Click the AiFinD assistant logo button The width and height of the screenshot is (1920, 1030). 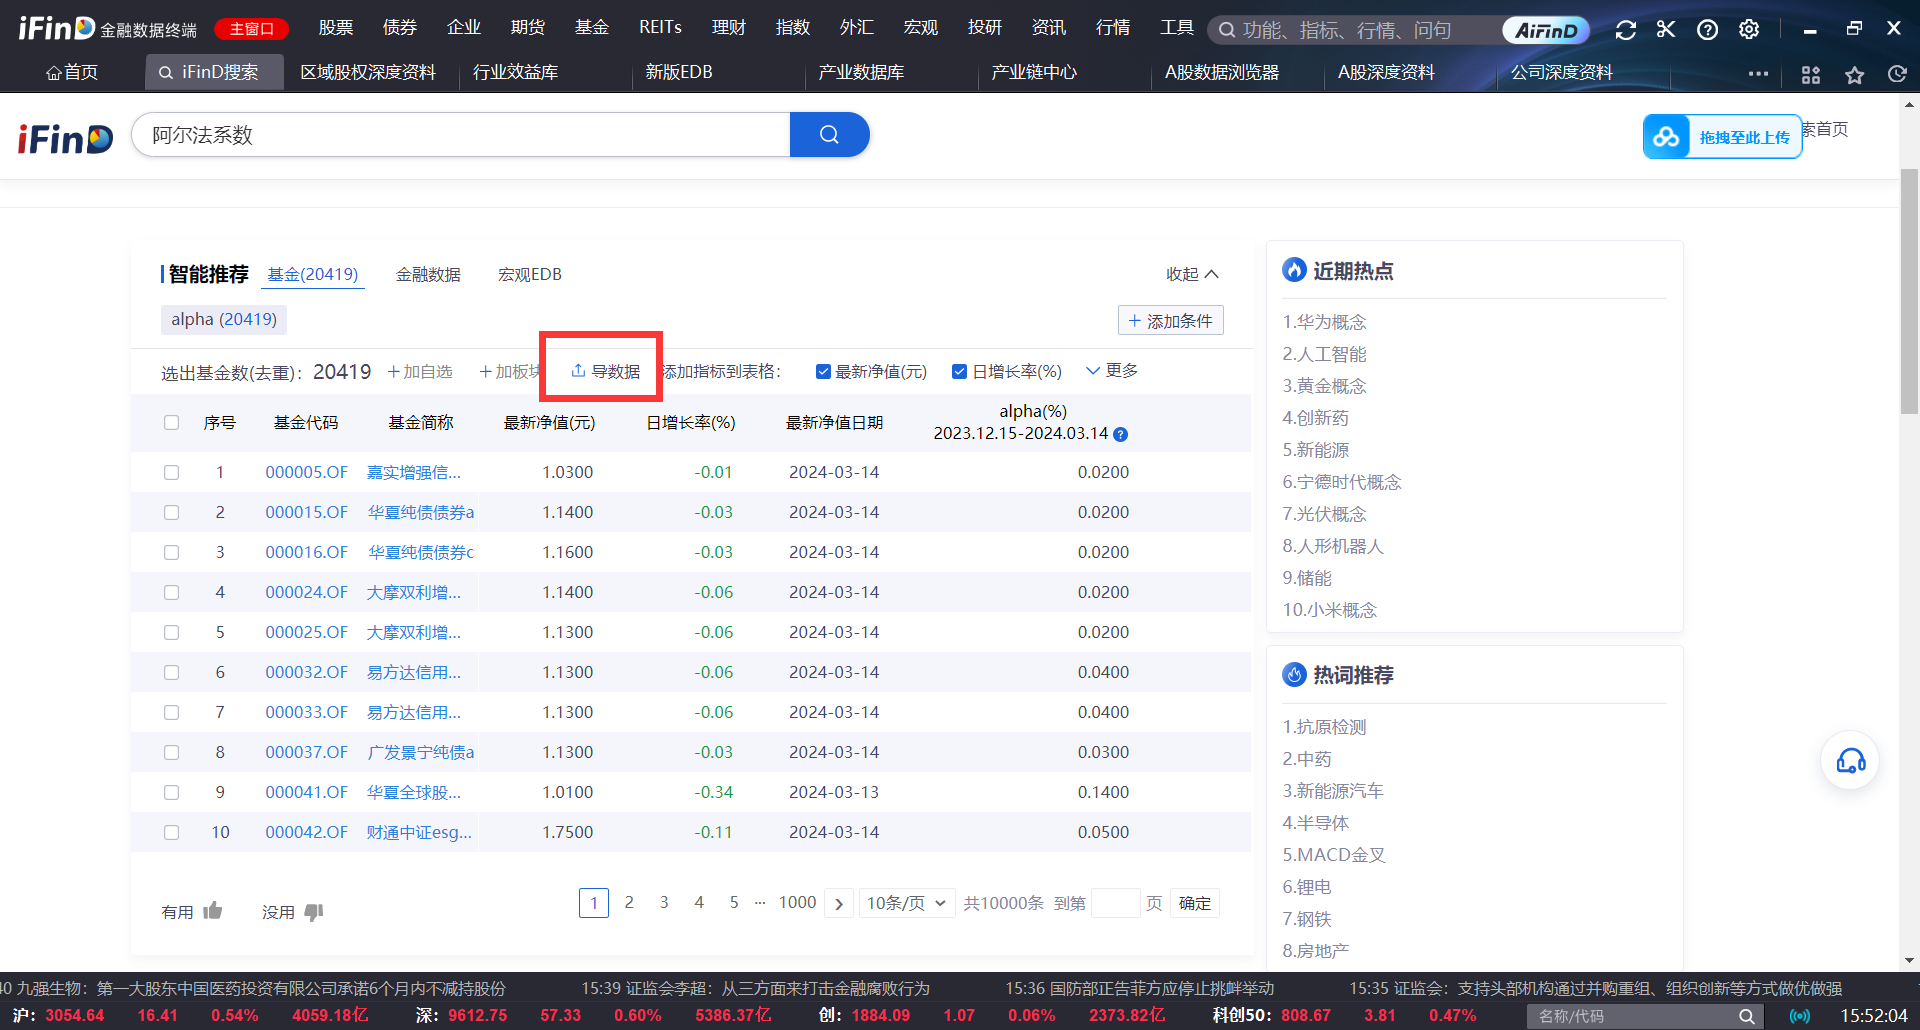(x=1546, y=30)
